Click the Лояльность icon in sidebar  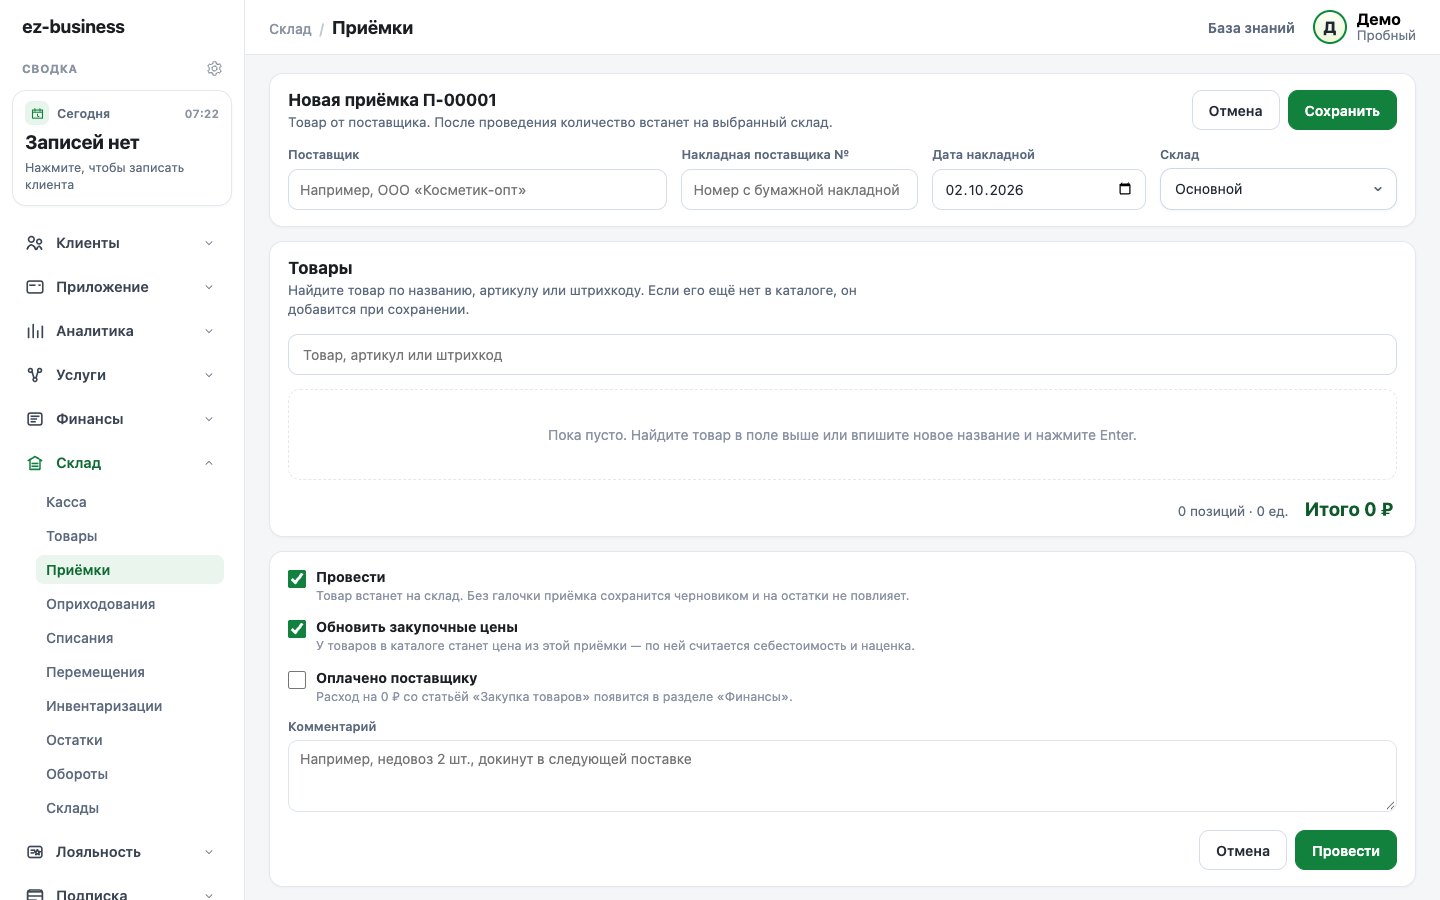[35, 852]
